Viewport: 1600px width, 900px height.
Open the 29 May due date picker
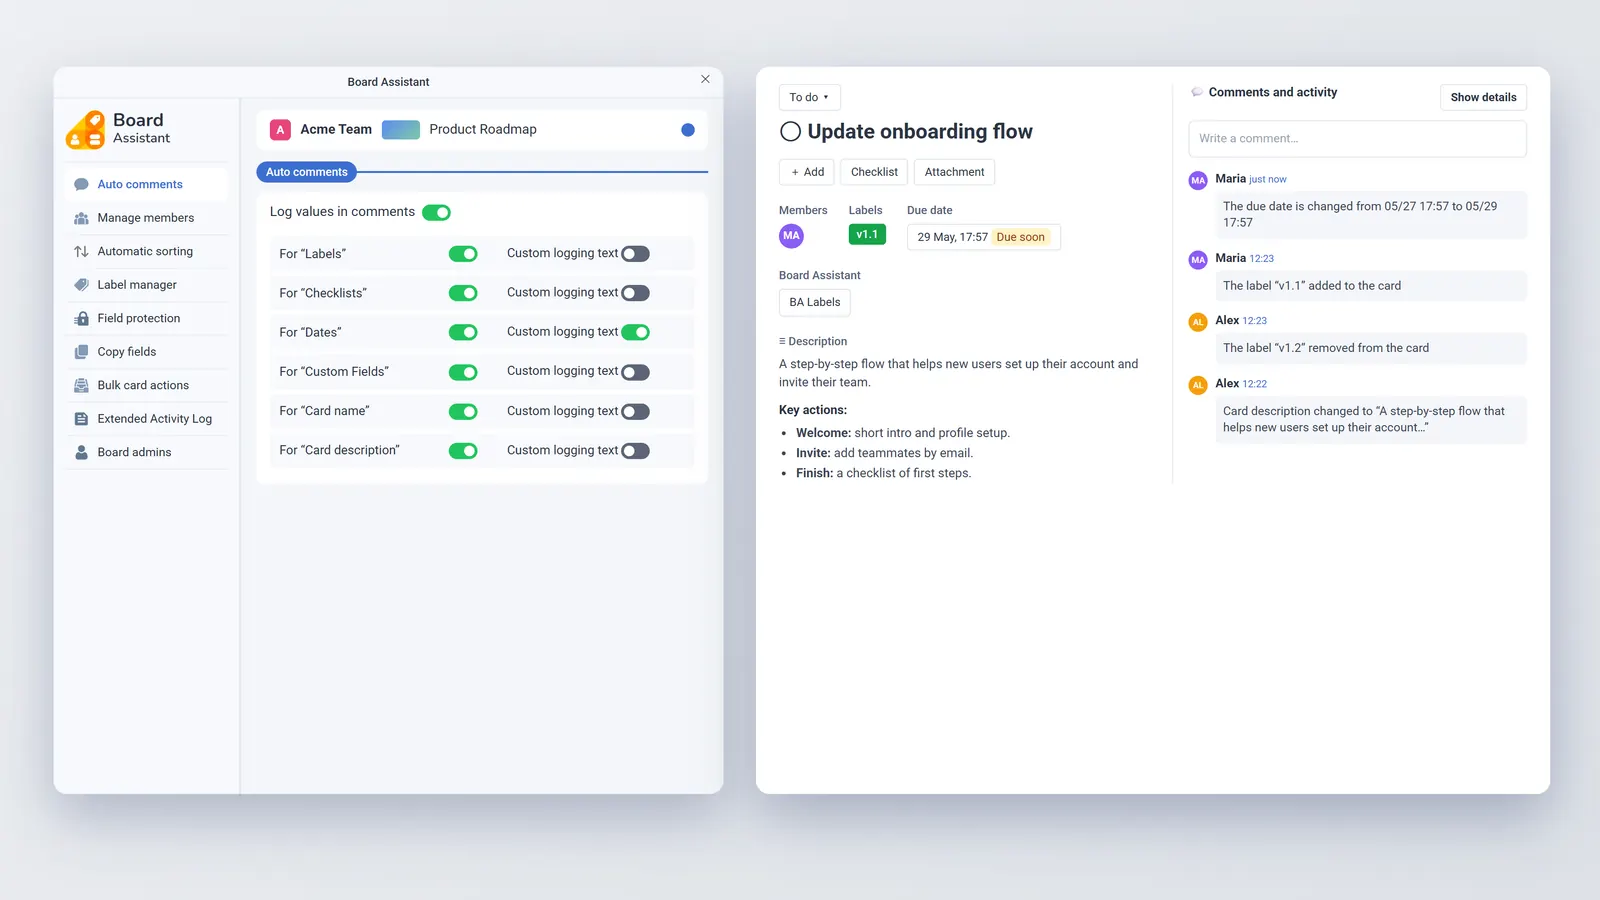983,237
